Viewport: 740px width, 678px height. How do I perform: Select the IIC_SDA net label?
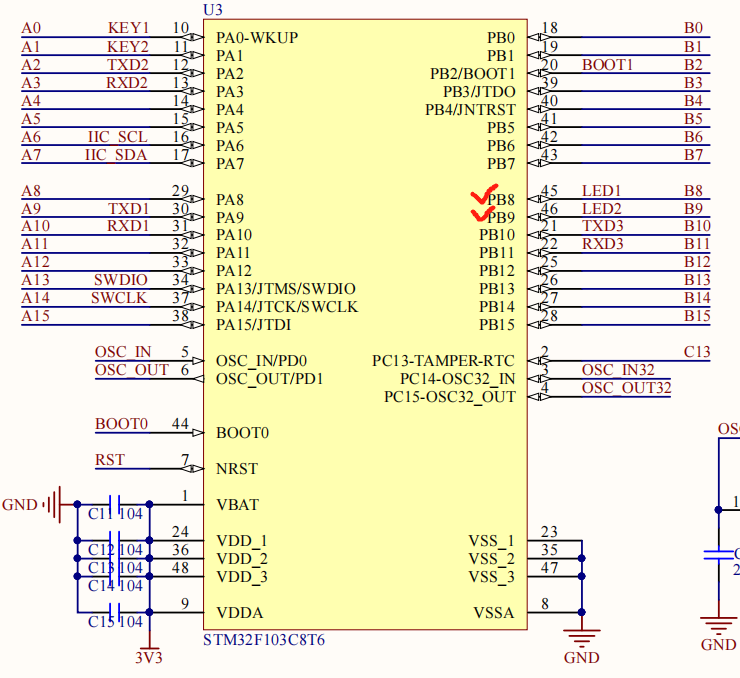click(x=116, y=155)
